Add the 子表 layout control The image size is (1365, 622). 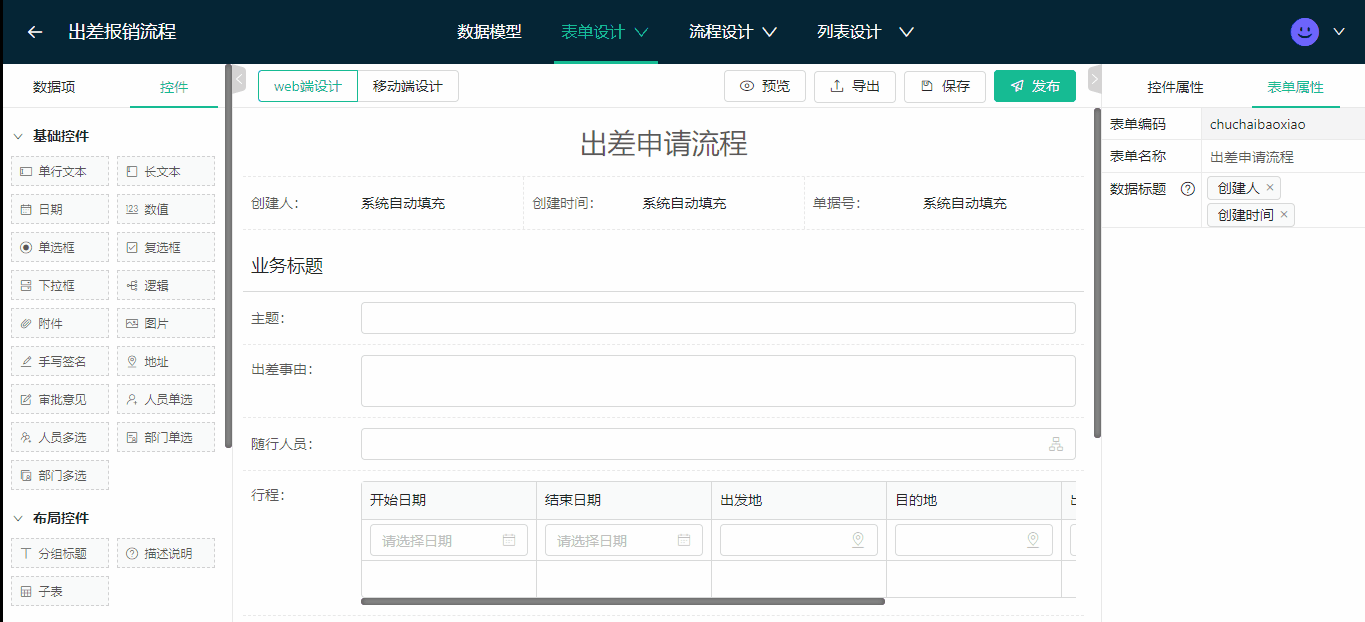(60, 591)
